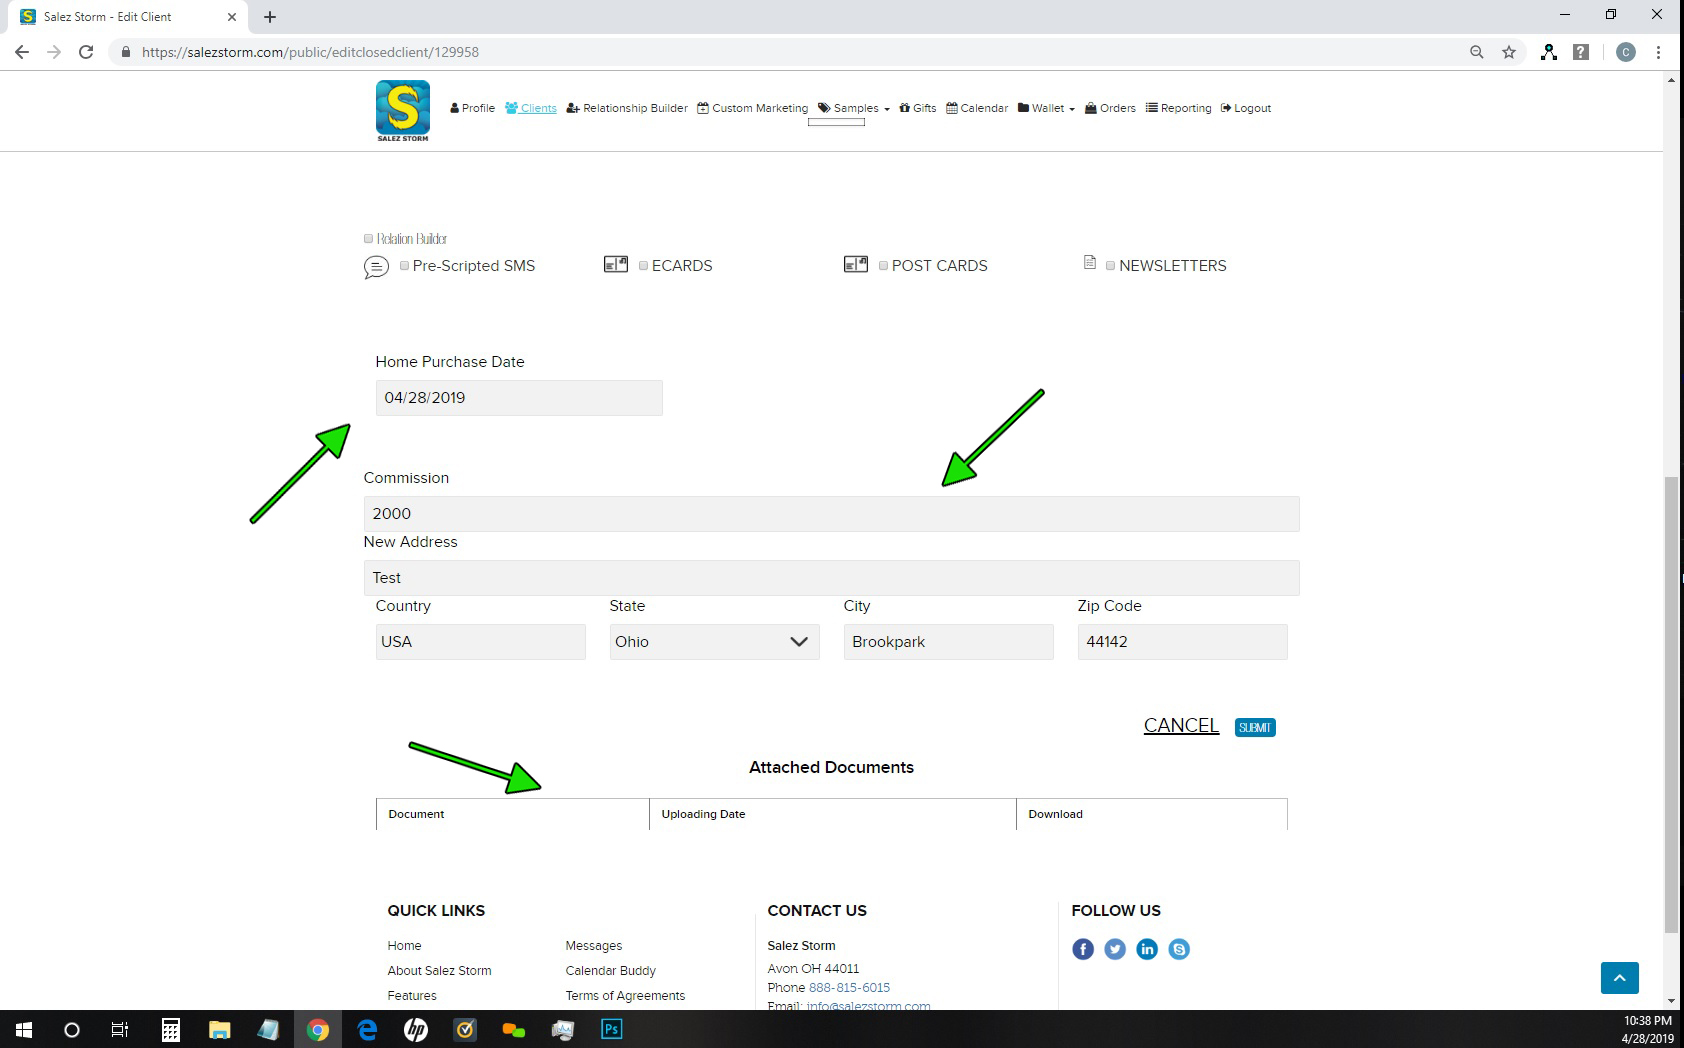
Task: Expand the State dropdown showing Ohio
Action: [714, 642]
